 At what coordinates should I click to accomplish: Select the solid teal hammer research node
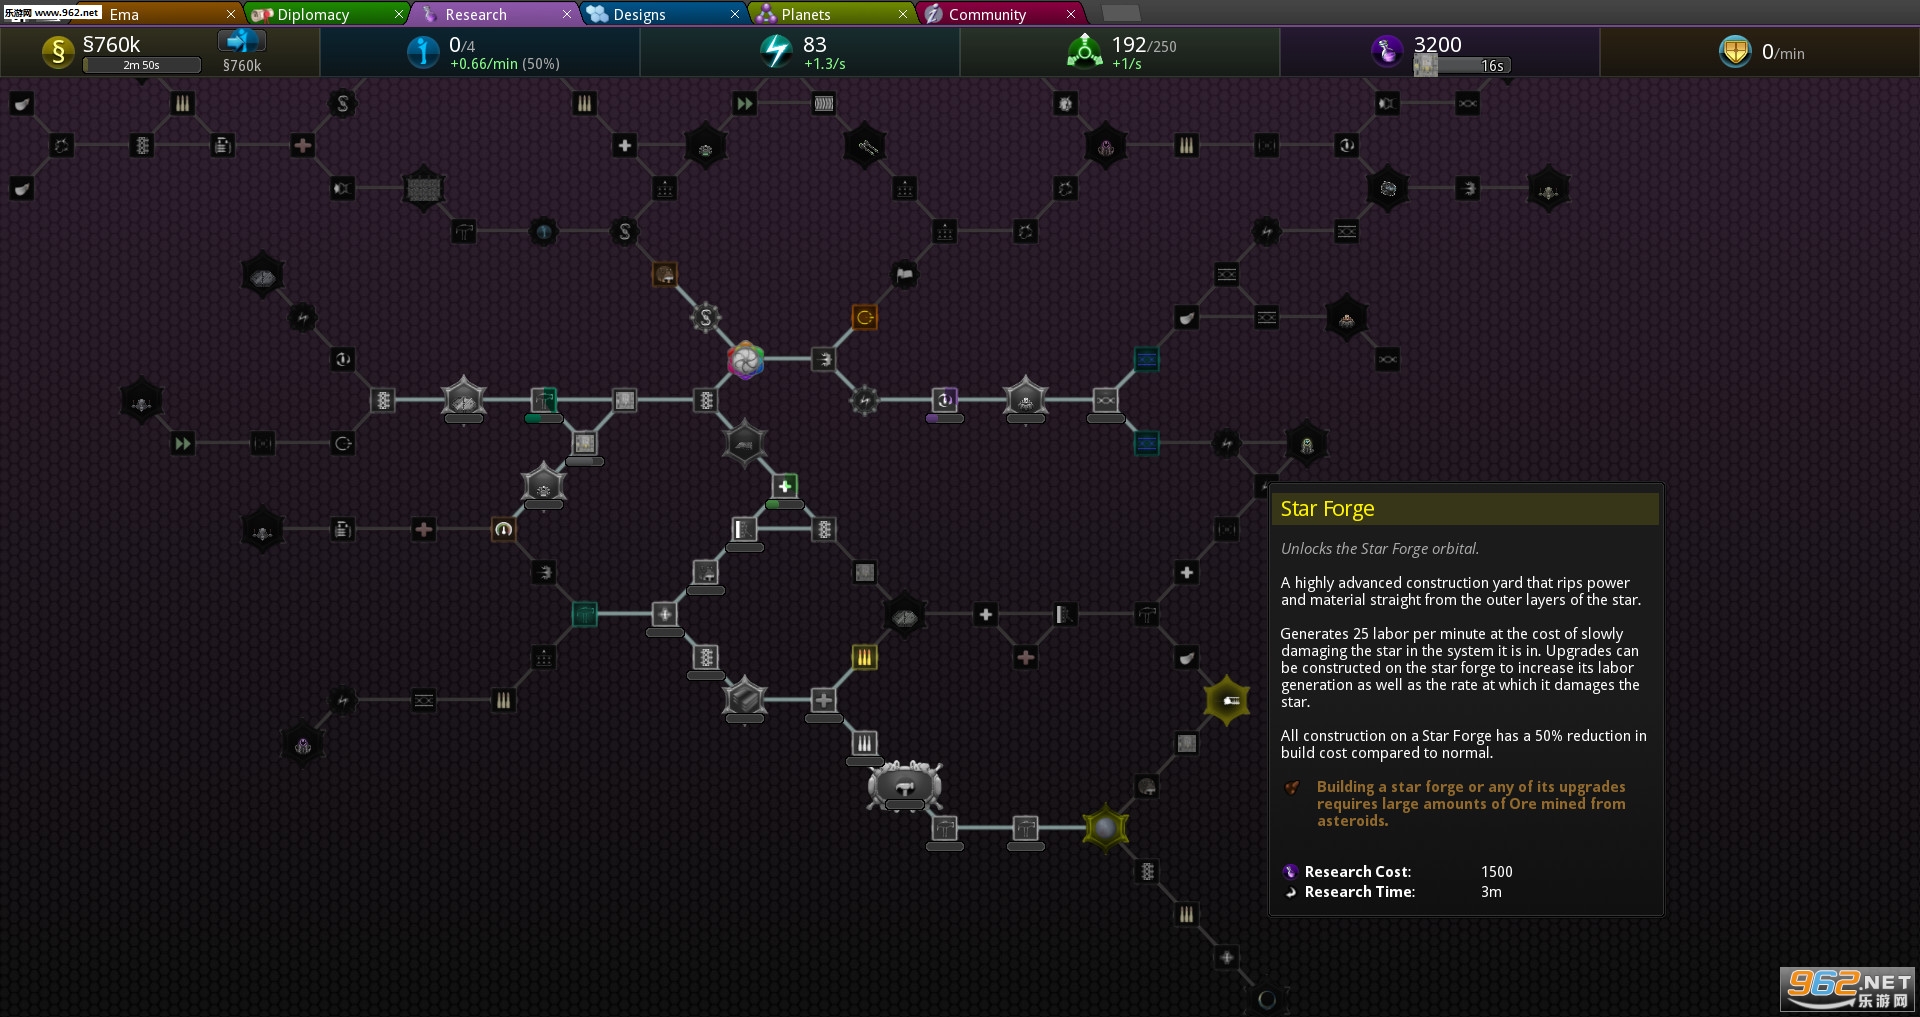(x=584, y=614)
